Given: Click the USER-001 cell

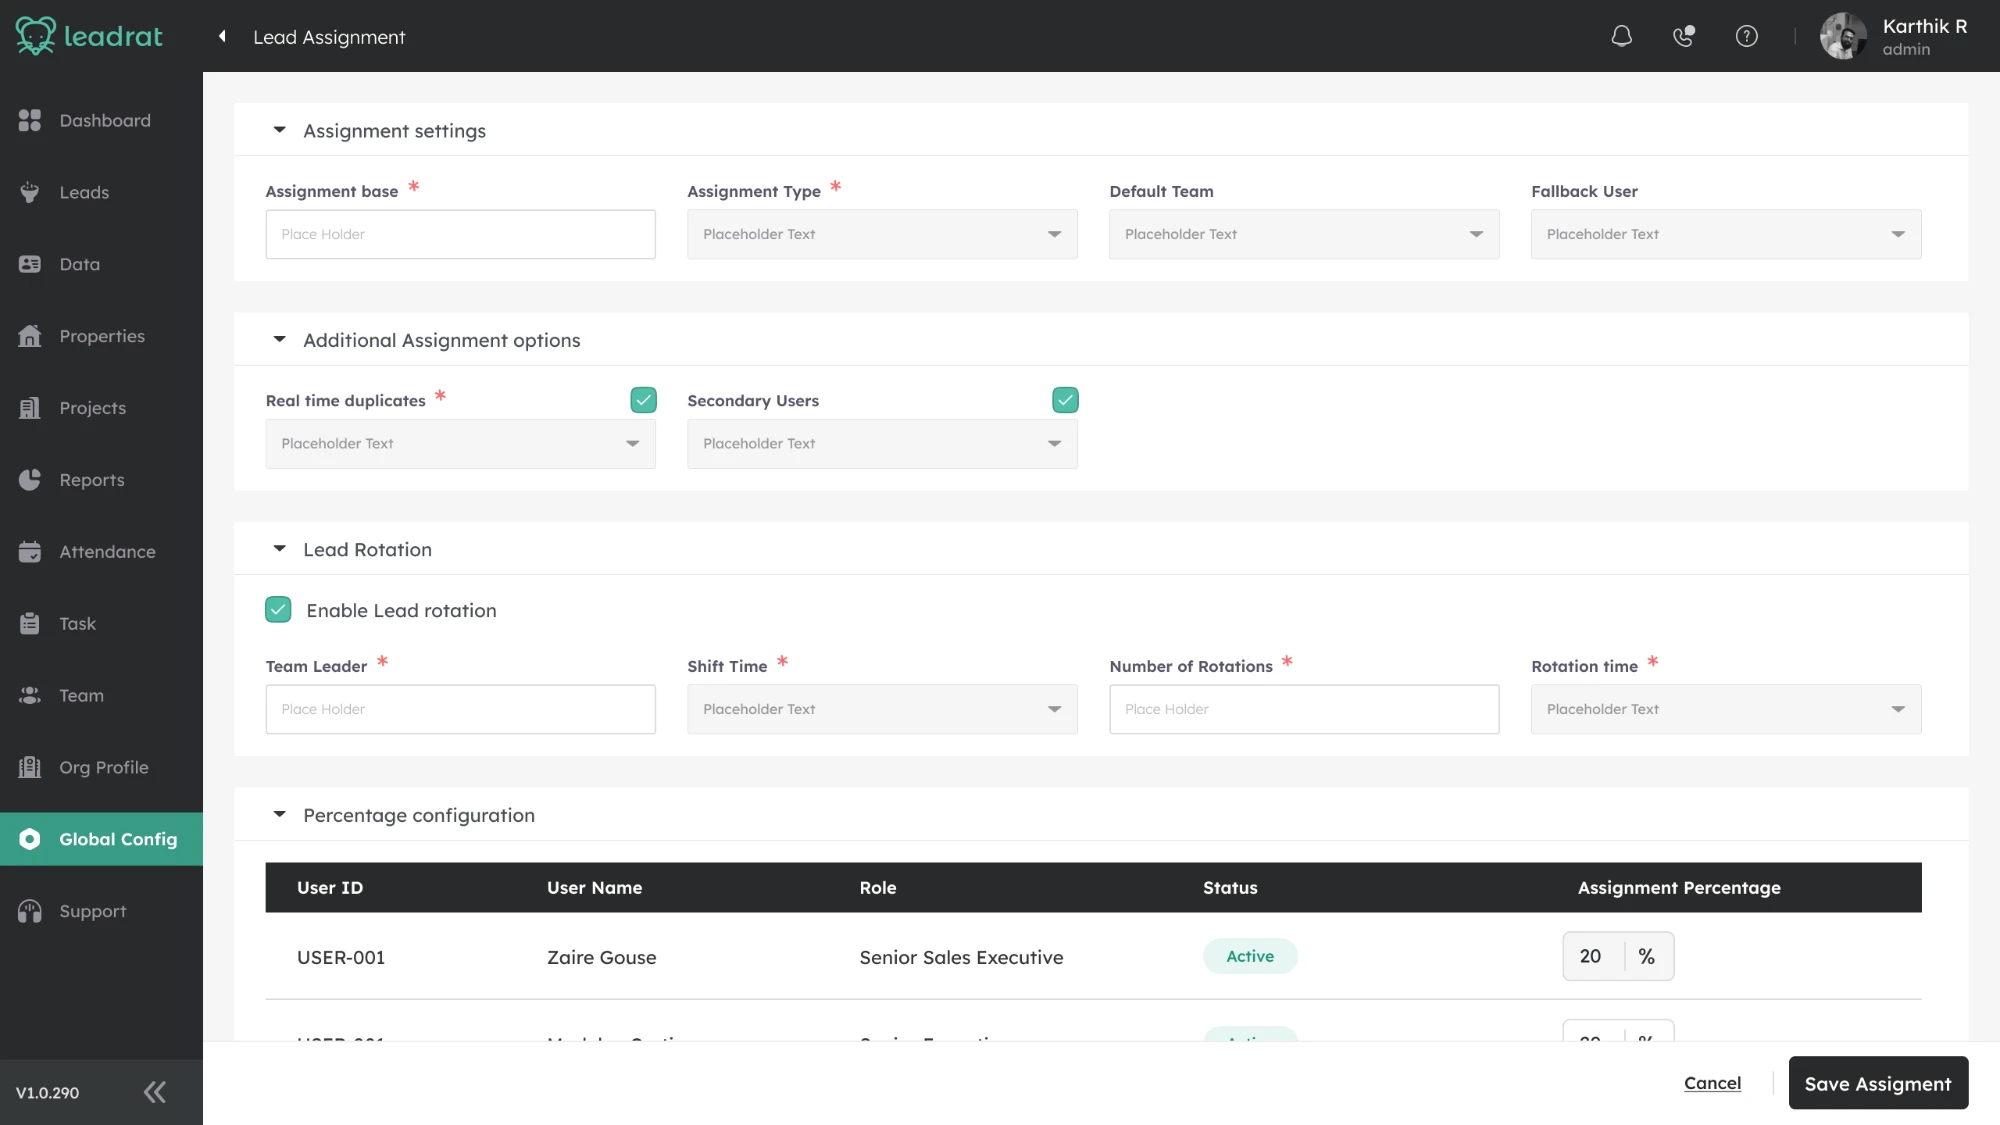Looking at the screenshot, I should coord(341,957).
